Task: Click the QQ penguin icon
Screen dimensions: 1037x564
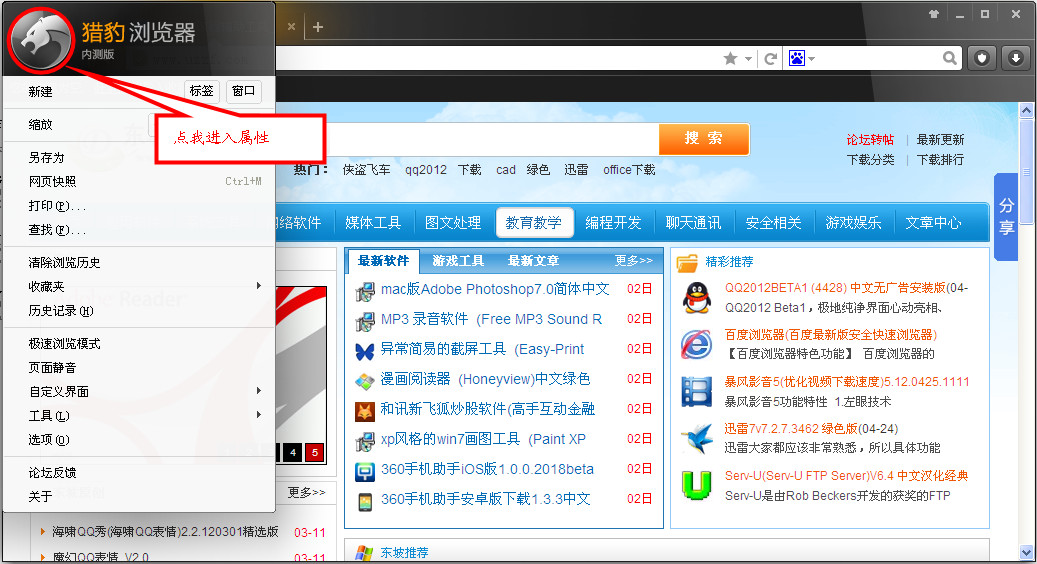Action: (x=697, y=298)
